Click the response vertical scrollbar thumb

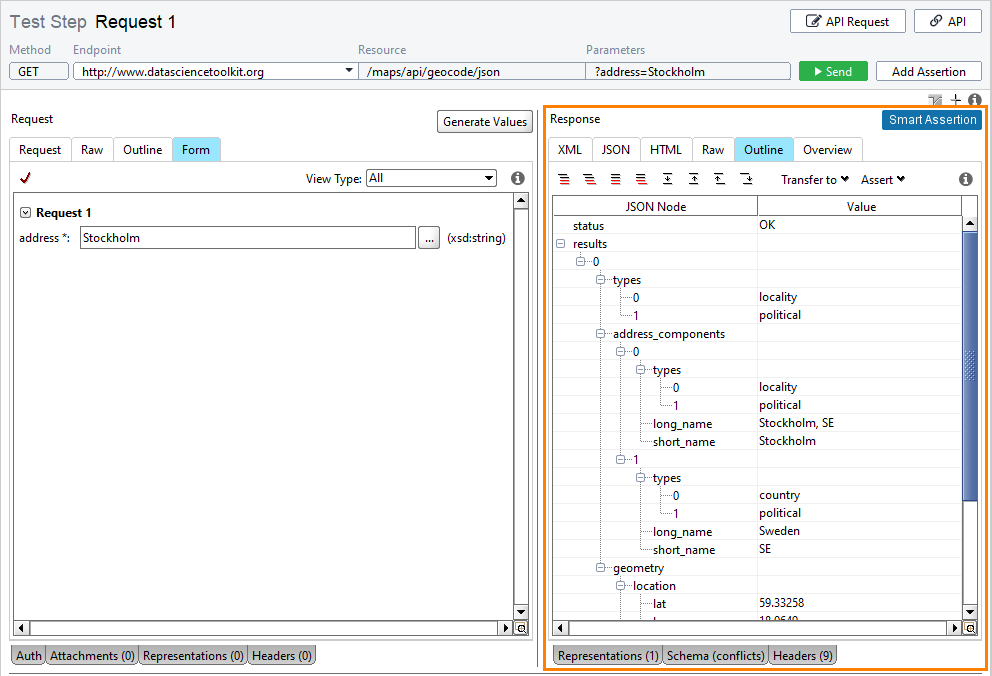tap(969, 366)
